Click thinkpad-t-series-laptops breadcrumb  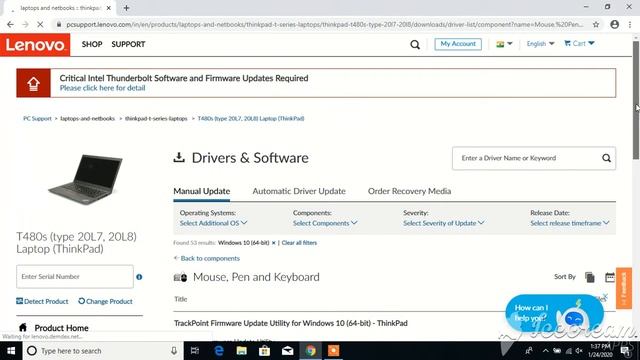pos(156,118)
